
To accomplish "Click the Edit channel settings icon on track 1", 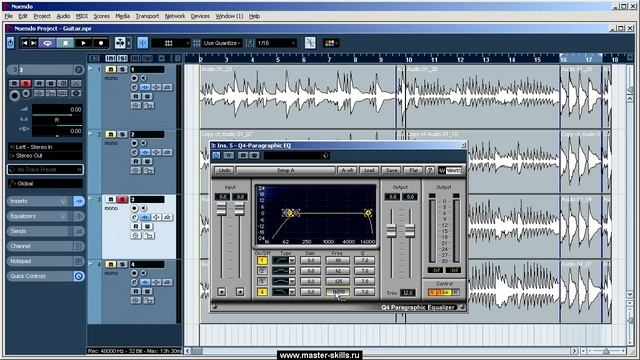I will click(134, 87).
